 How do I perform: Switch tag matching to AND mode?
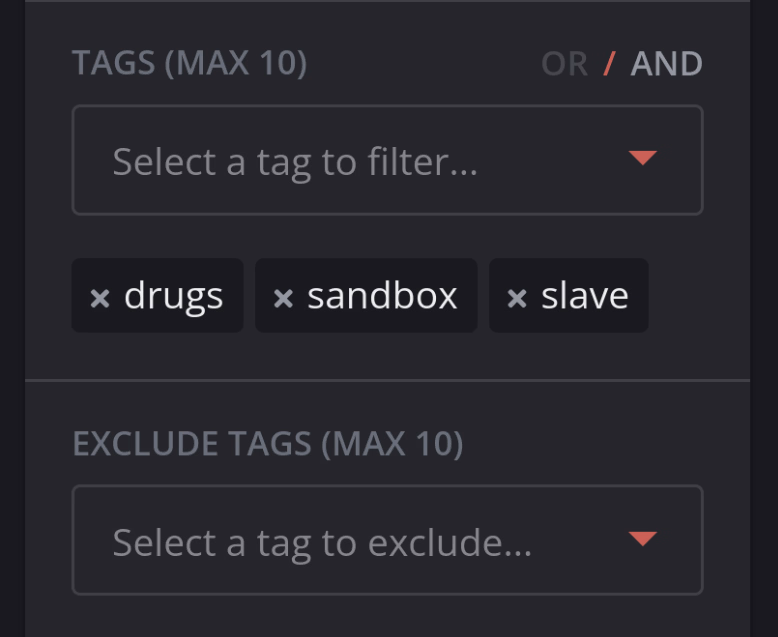tap(666, 64)
